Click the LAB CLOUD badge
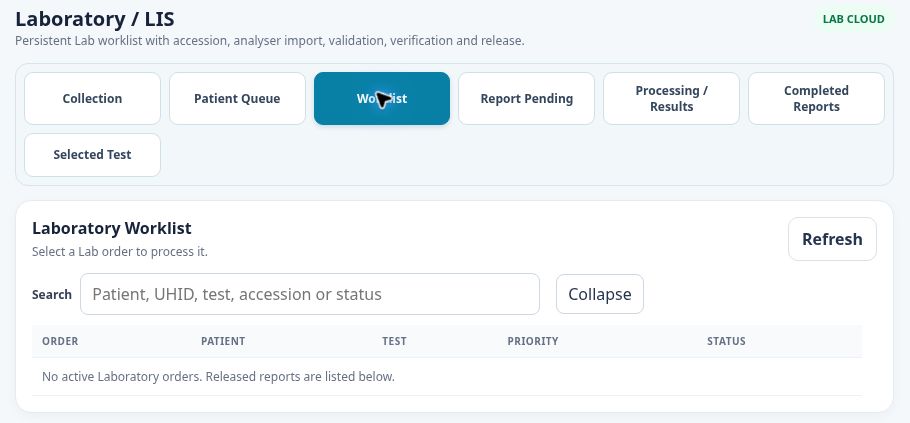Viewport: 910px width, 423px height. [x=853, y=19]
